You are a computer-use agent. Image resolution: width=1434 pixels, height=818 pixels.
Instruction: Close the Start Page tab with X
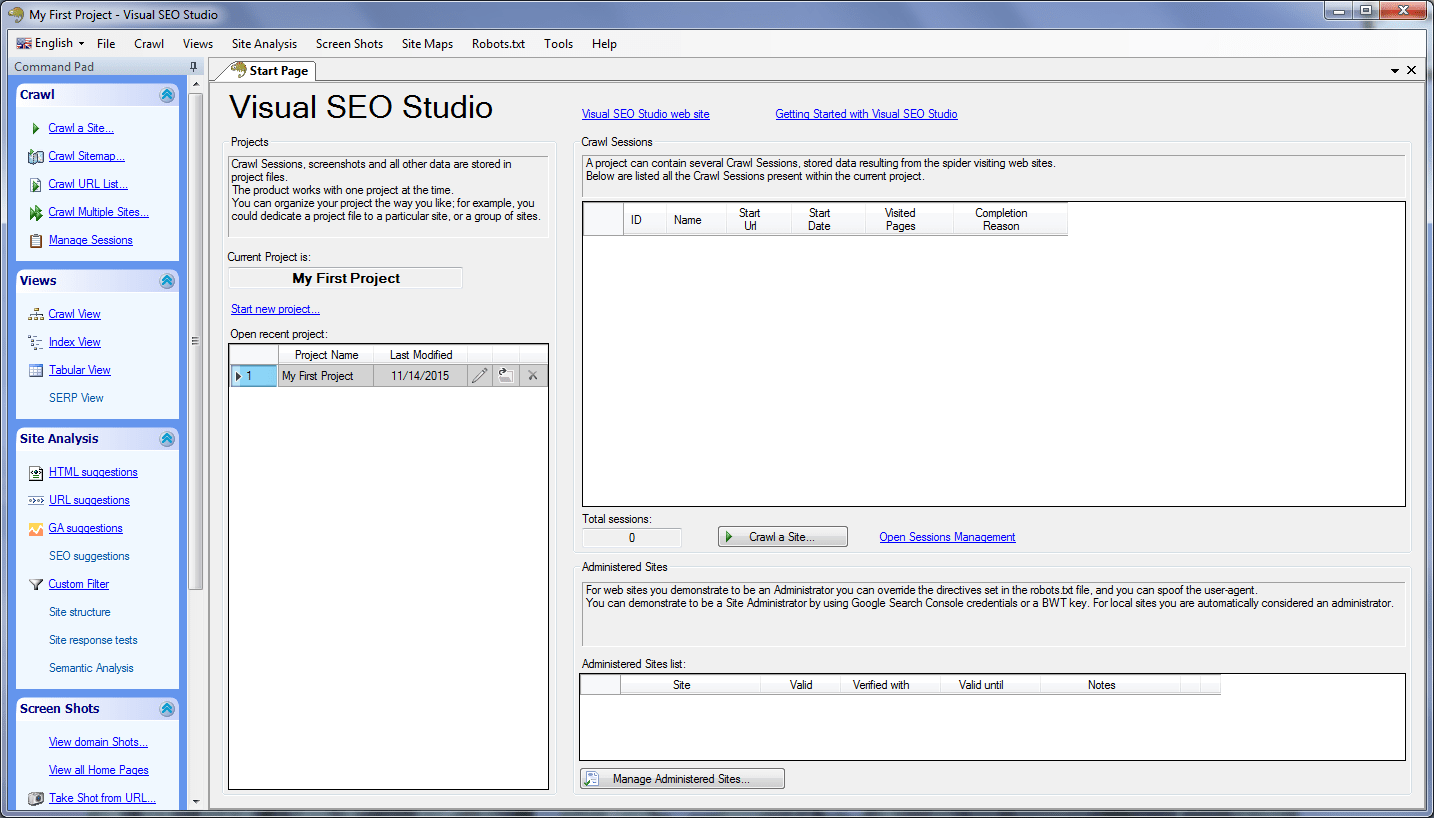tap(1412, 70)
